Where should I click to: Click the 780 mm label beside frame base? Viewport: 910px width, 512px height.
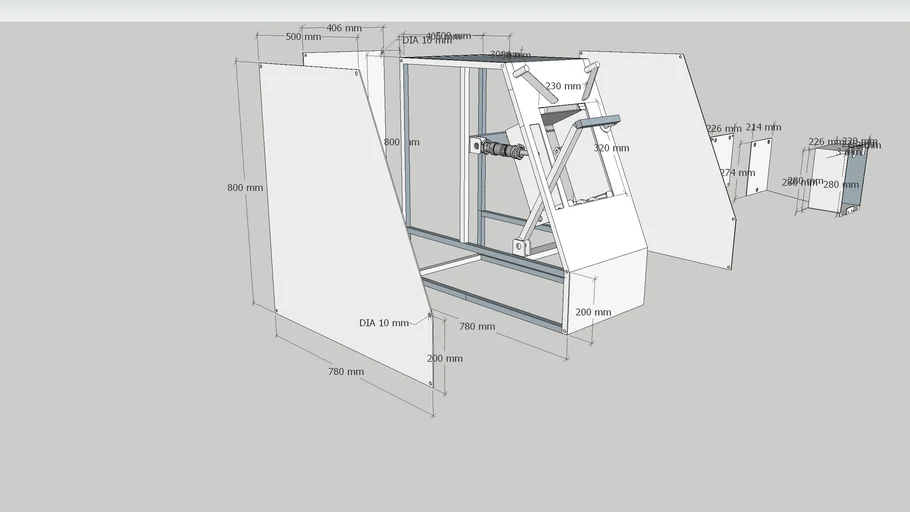(476, 327)
